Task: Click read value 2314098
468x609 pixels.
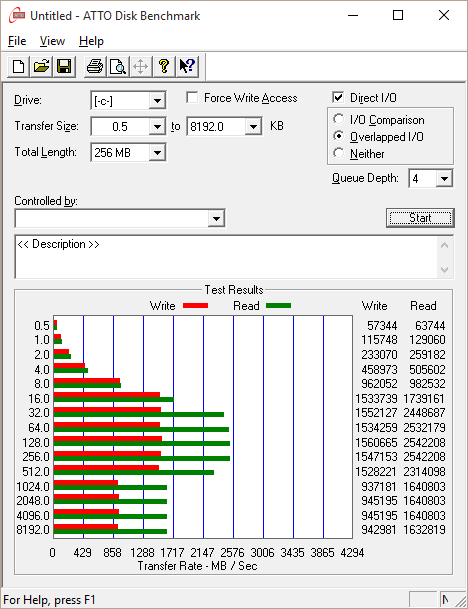Action: [x=424, y=472]
